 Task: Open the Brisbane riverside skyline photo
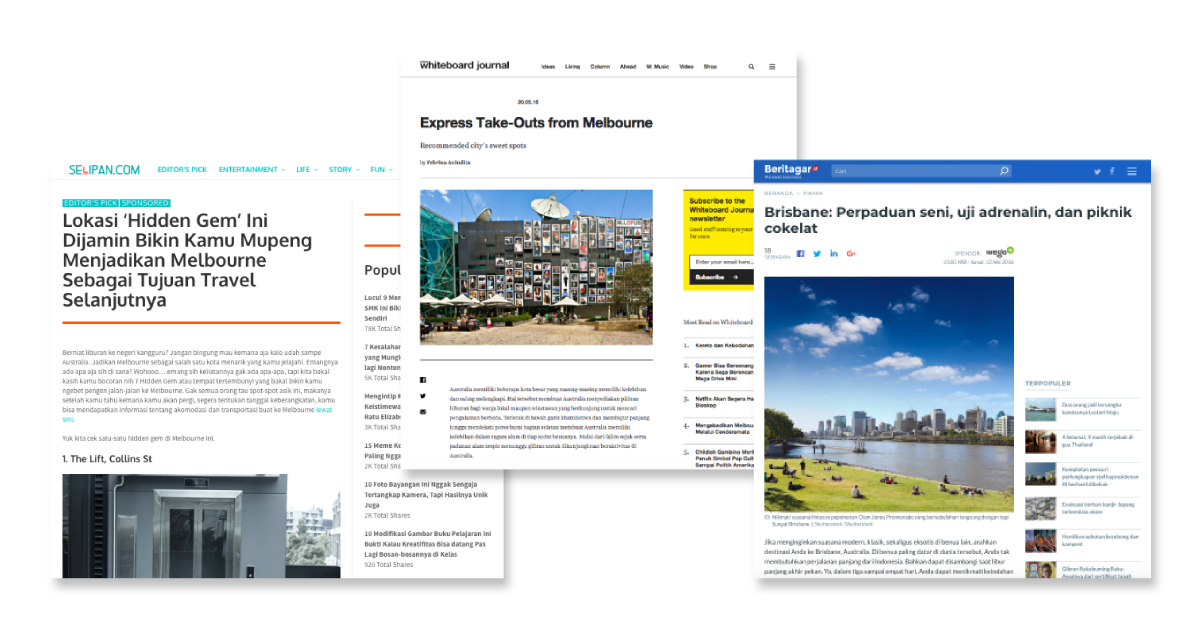tap(889, 395)
